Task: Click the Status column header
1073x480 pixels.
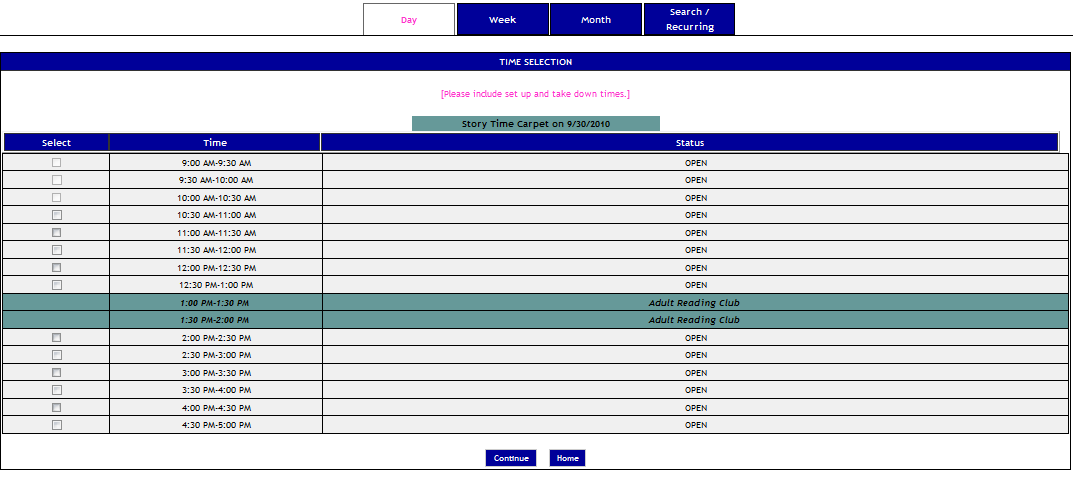Action: (690, 142)
